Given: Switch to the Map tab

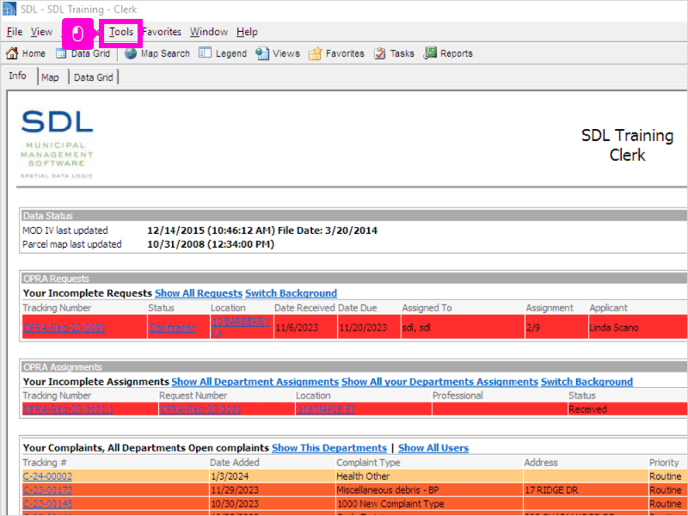Looking at the screenshot, I should coord(50,77).
